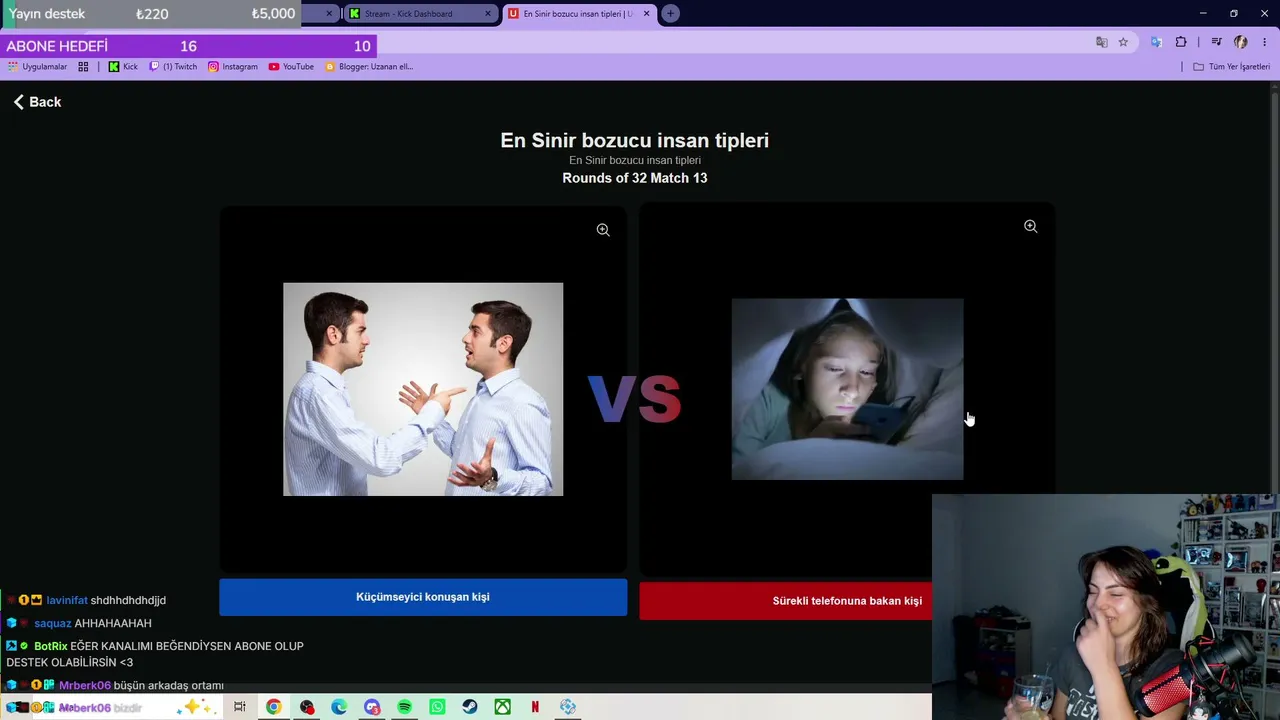Go back using the Back arrow
This screenshot has height=720, width=1280.
pyautogui.click(x=37, y=102)
